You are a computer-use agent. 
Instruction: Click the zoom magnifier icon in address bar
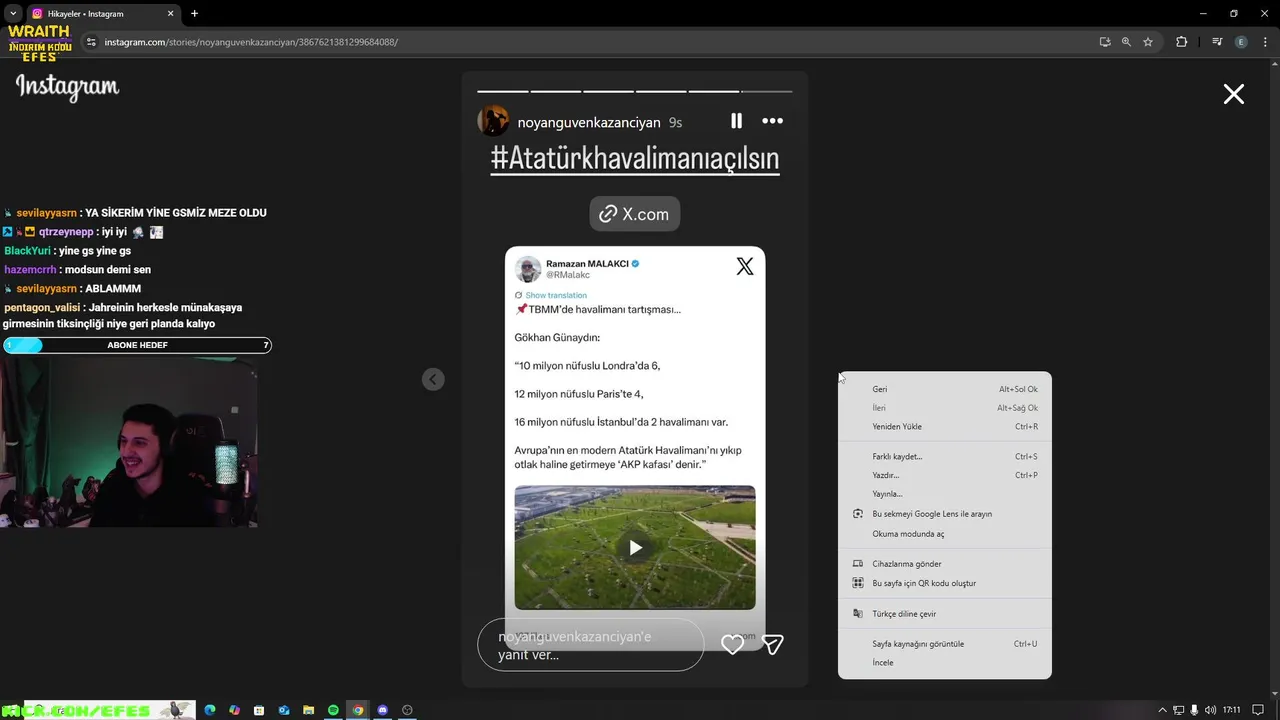point(1126,42)
